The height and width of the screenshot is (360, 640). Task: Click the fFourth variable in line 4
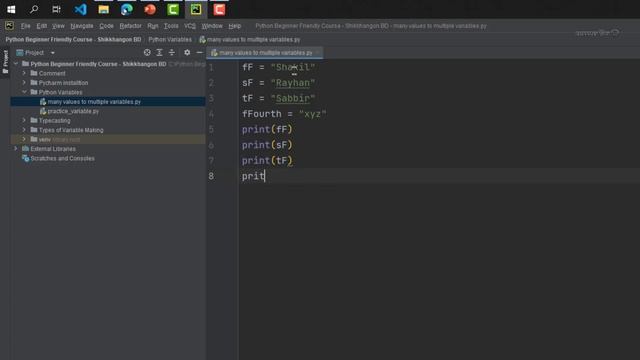(262, 114)
